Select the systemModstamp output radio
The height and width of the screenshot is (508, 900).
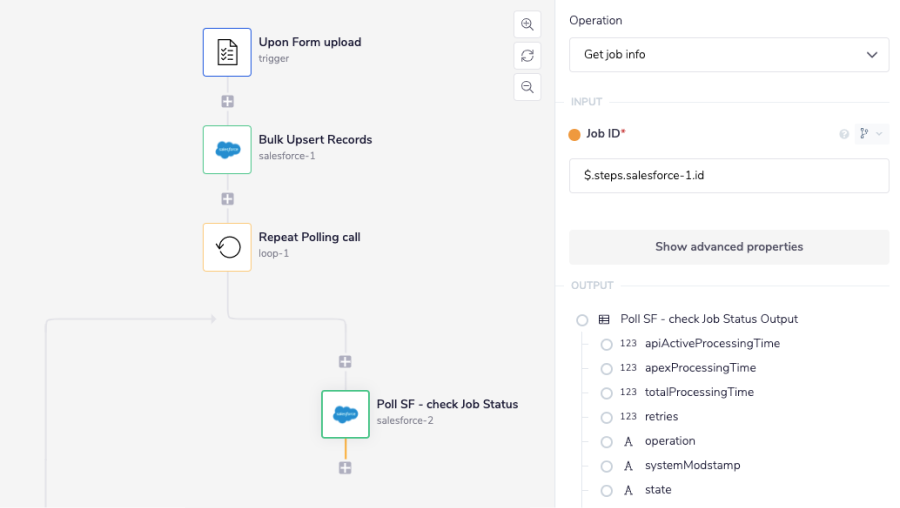point(607,467)
